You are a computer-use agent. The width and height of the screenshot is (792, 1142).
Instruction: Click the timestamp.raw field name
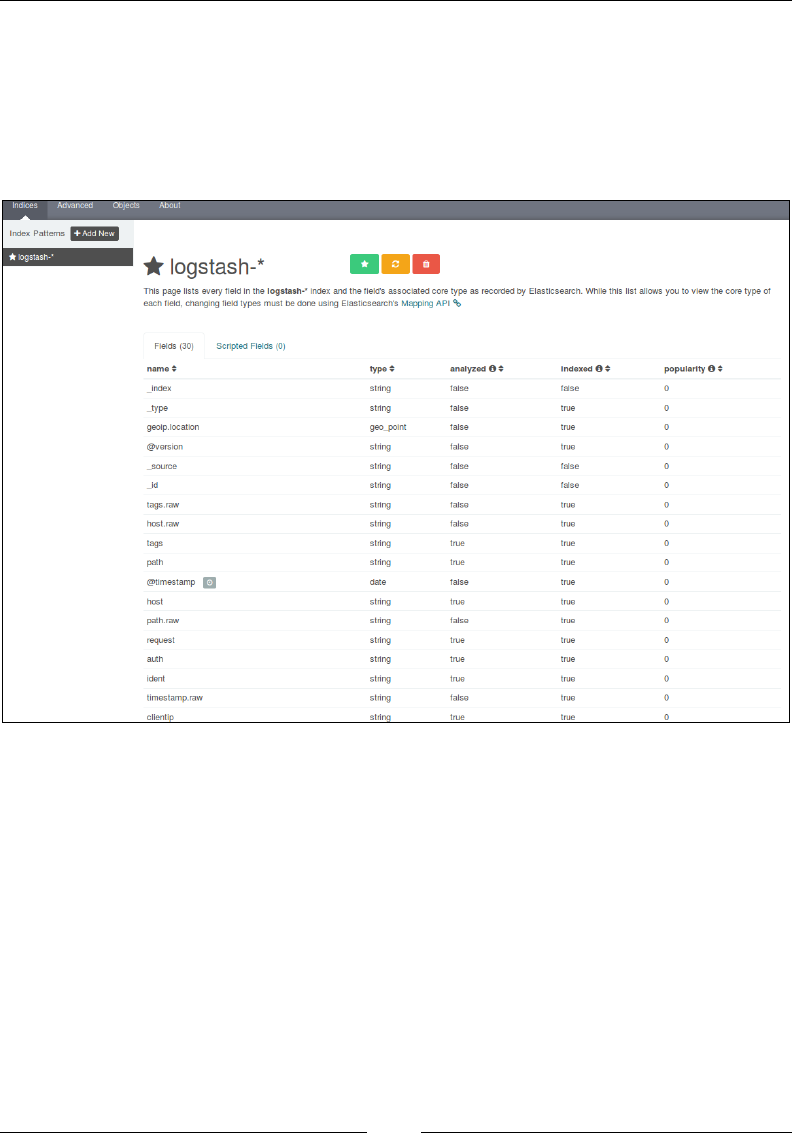[x=174, y=698]
